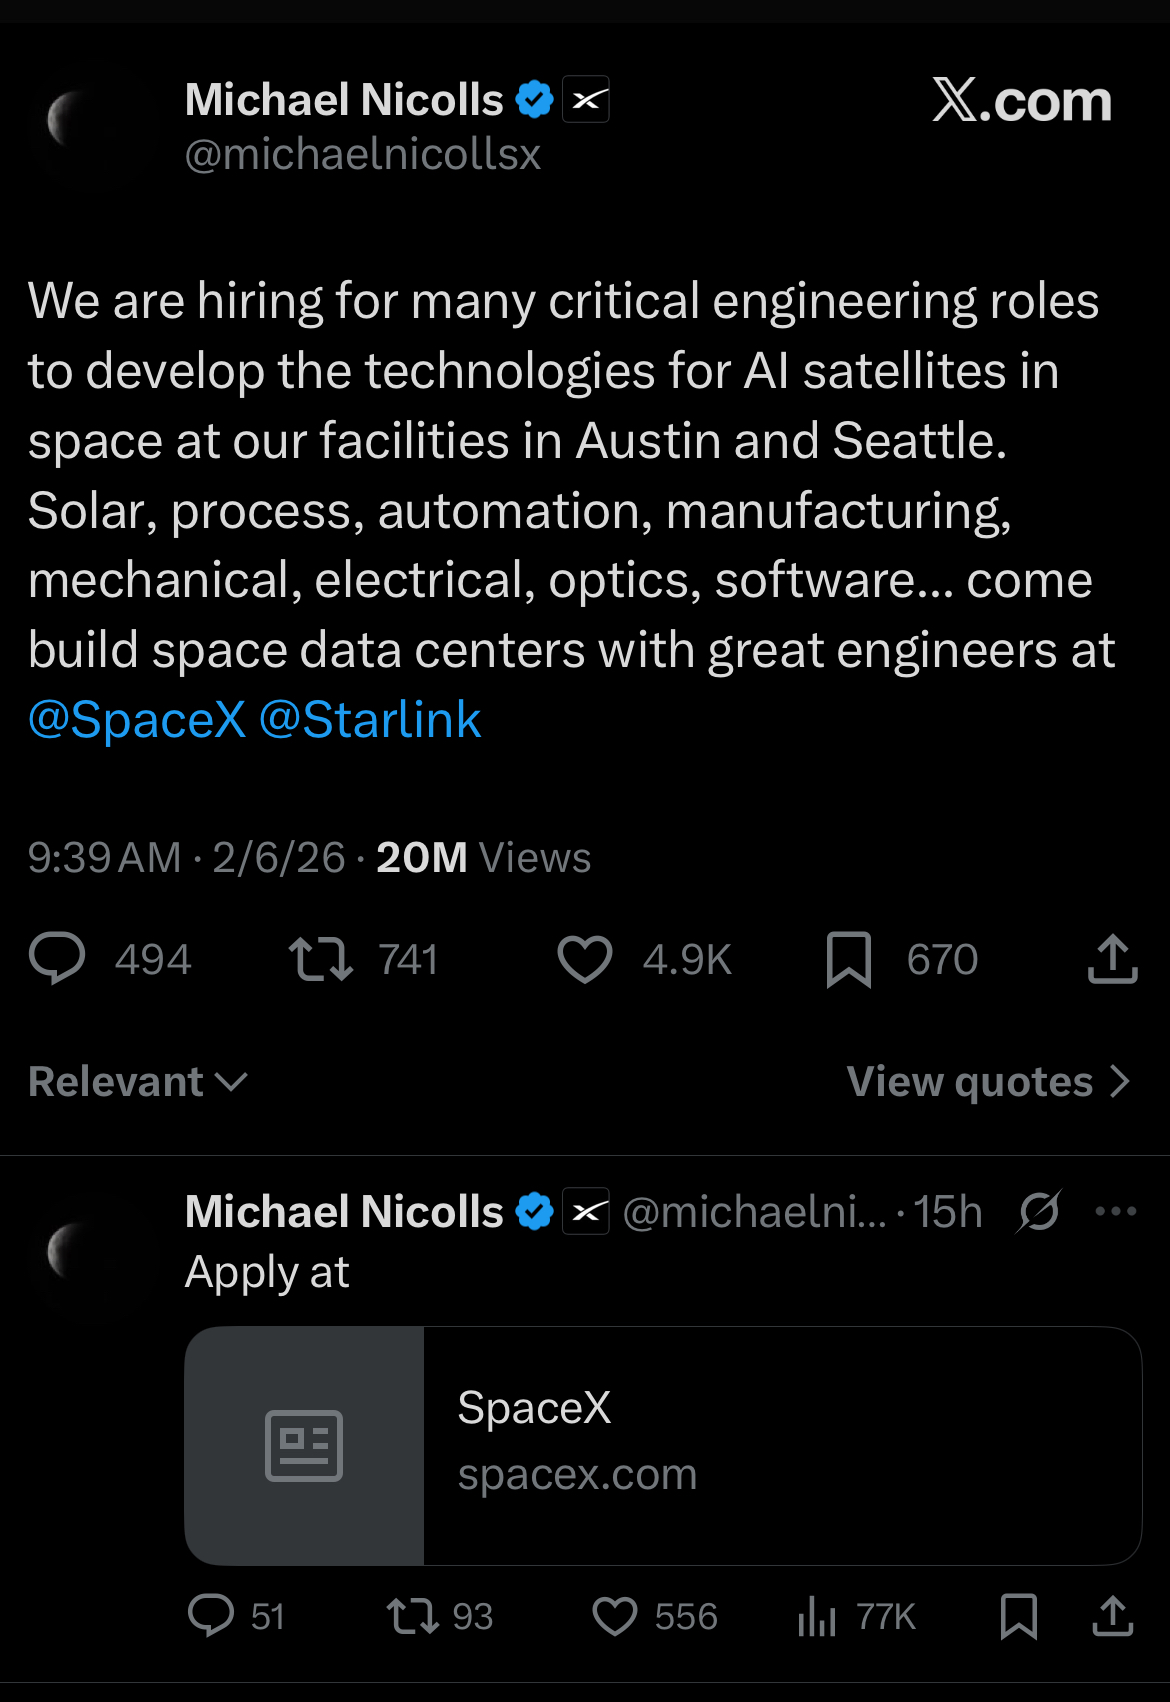Like the 'Apply at' reply
The width and height of the screenshot is (1170, 1702).
[614, 1616]
